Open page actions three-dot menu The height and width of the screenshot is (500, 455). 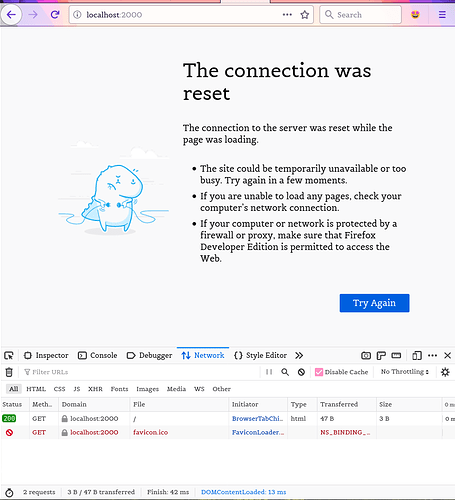pyautogui.click(x=287, y=15)
